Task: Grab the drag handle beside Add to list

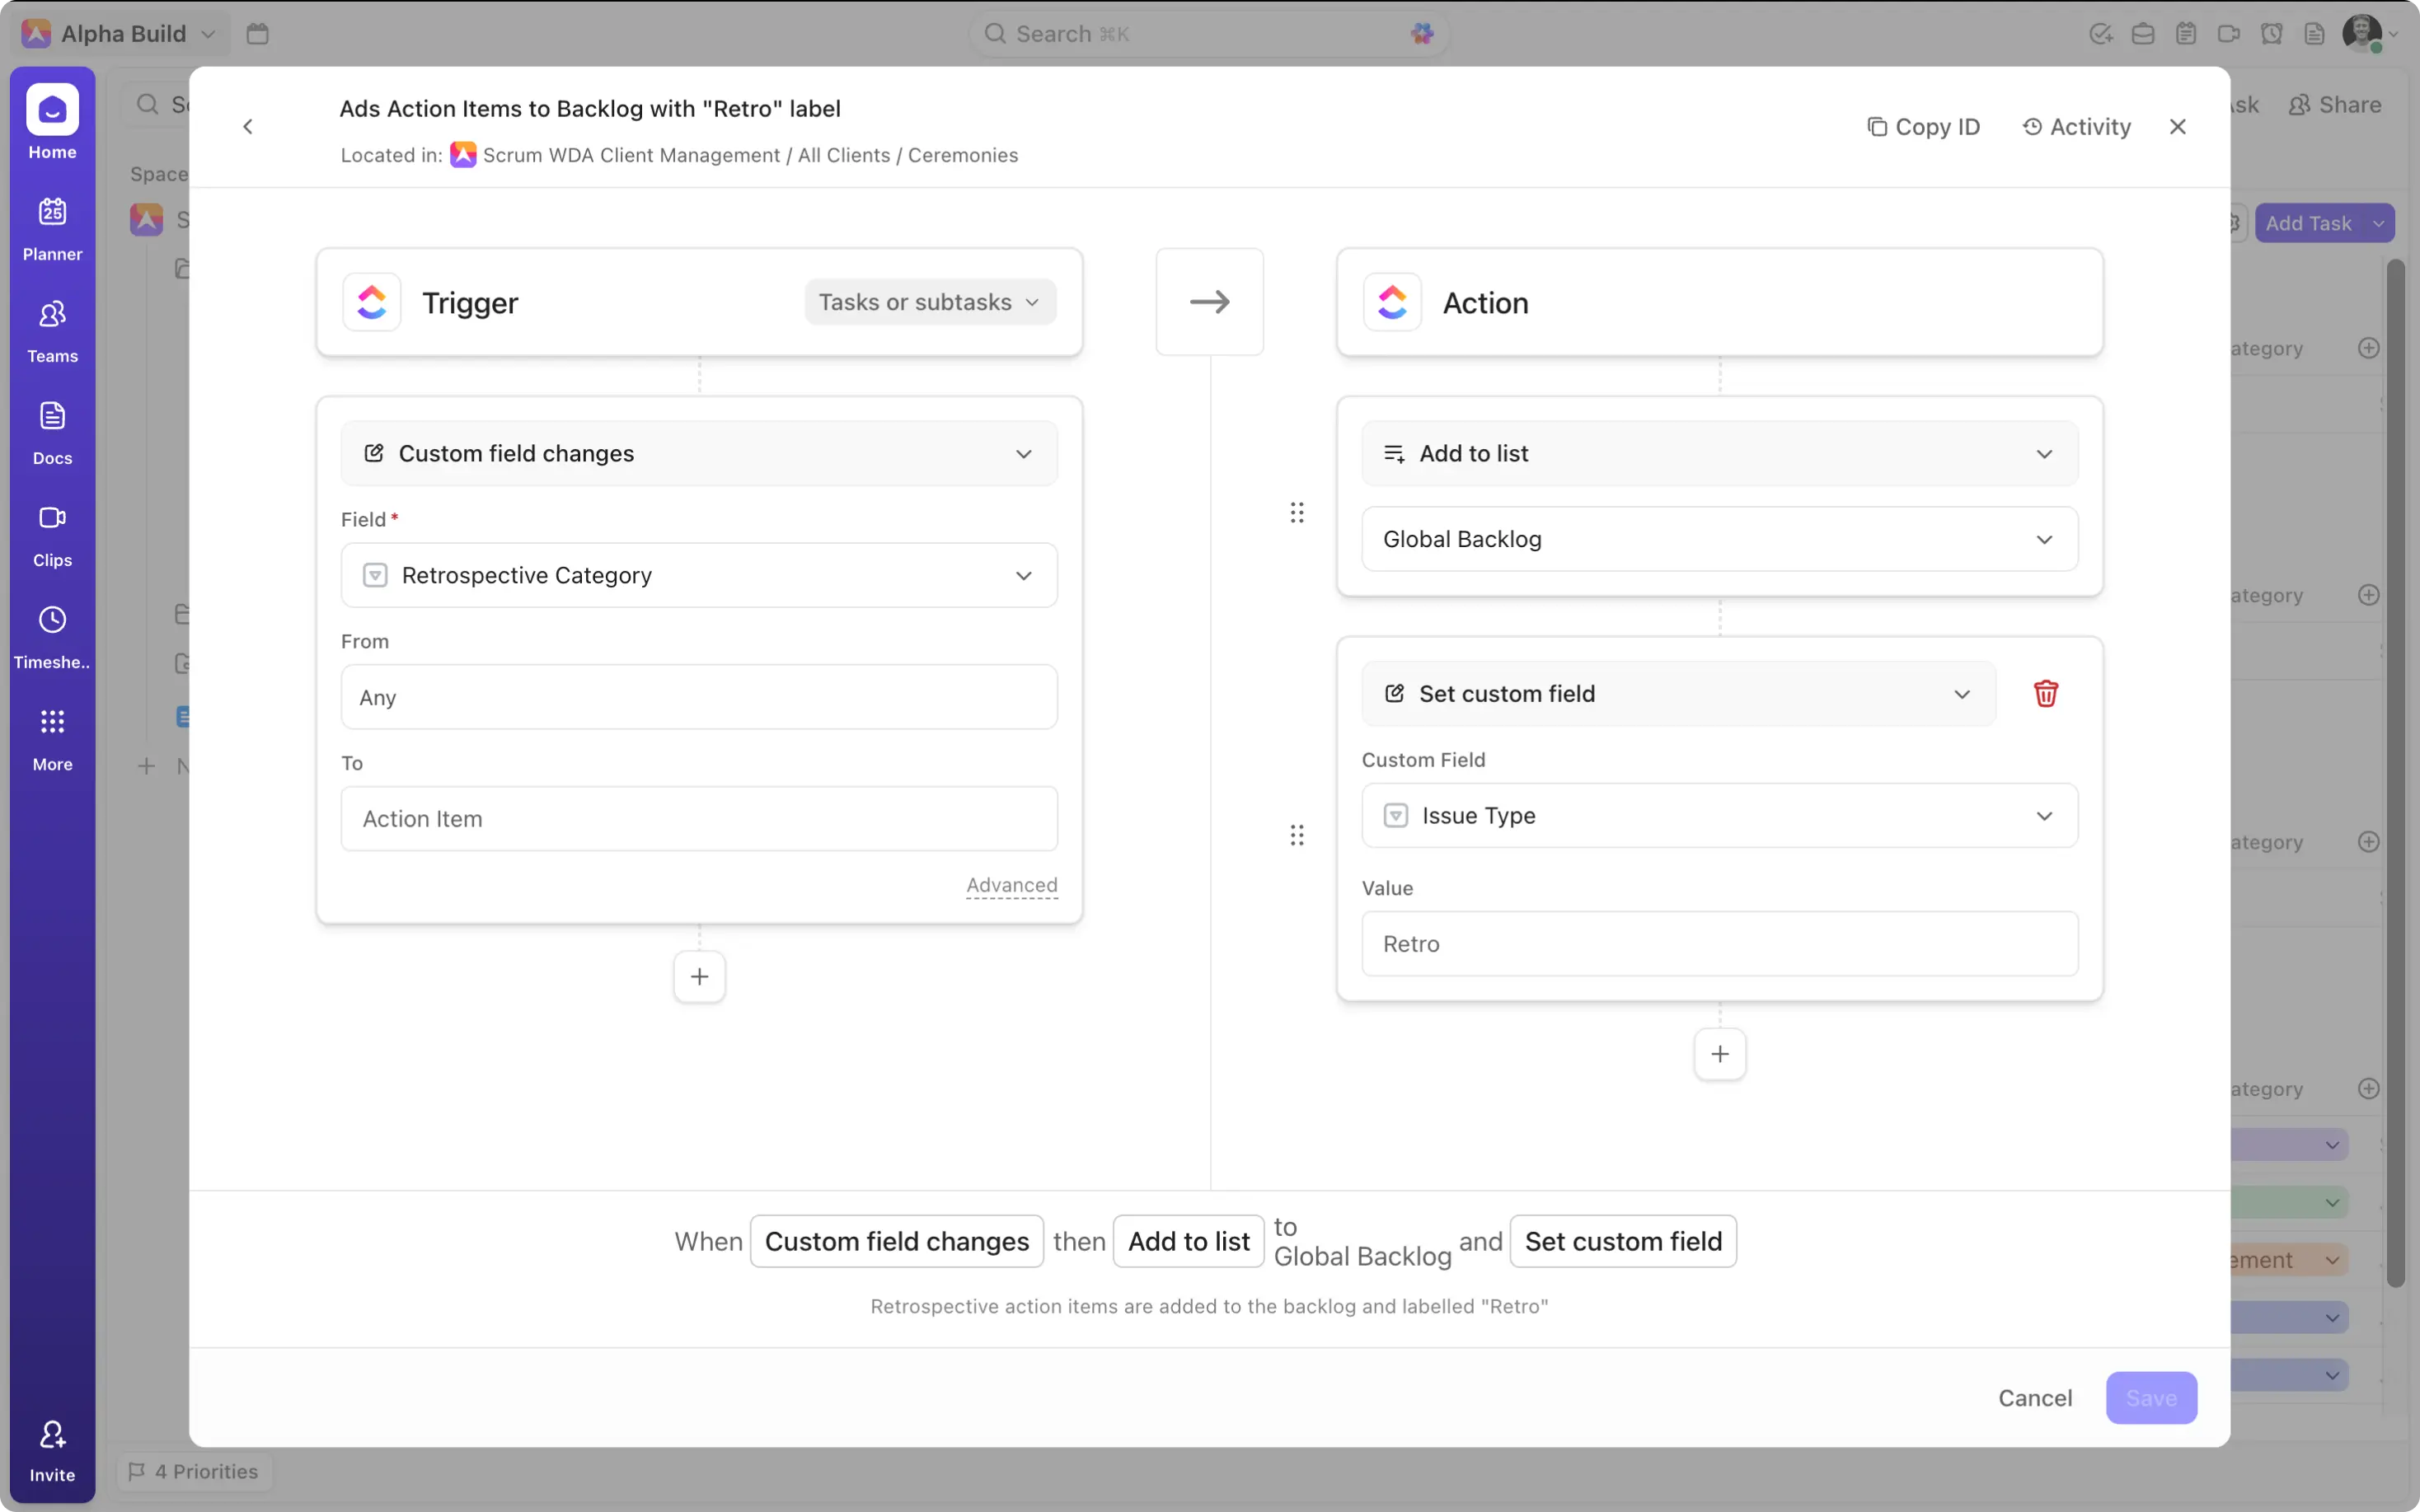Action: pyautogui.click(x=1296, y=513)
